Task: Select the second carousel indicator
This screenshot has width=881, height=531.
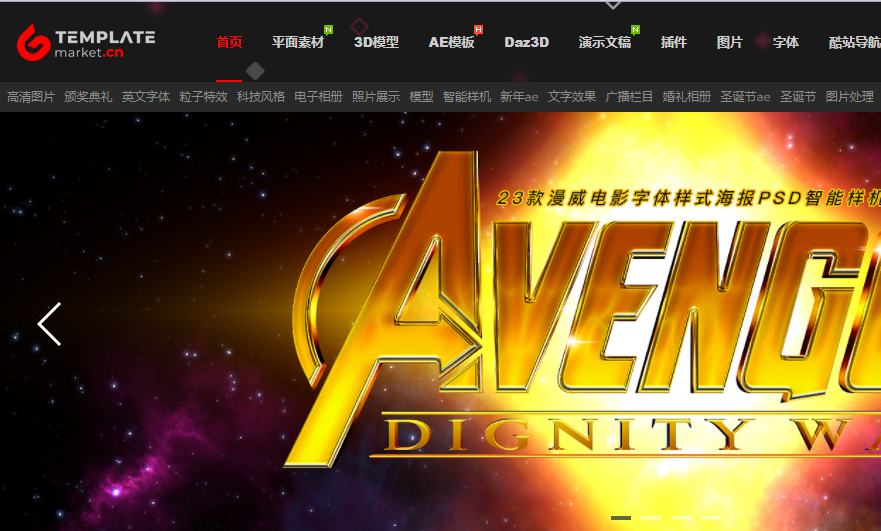Action: (x=651, y=518)
